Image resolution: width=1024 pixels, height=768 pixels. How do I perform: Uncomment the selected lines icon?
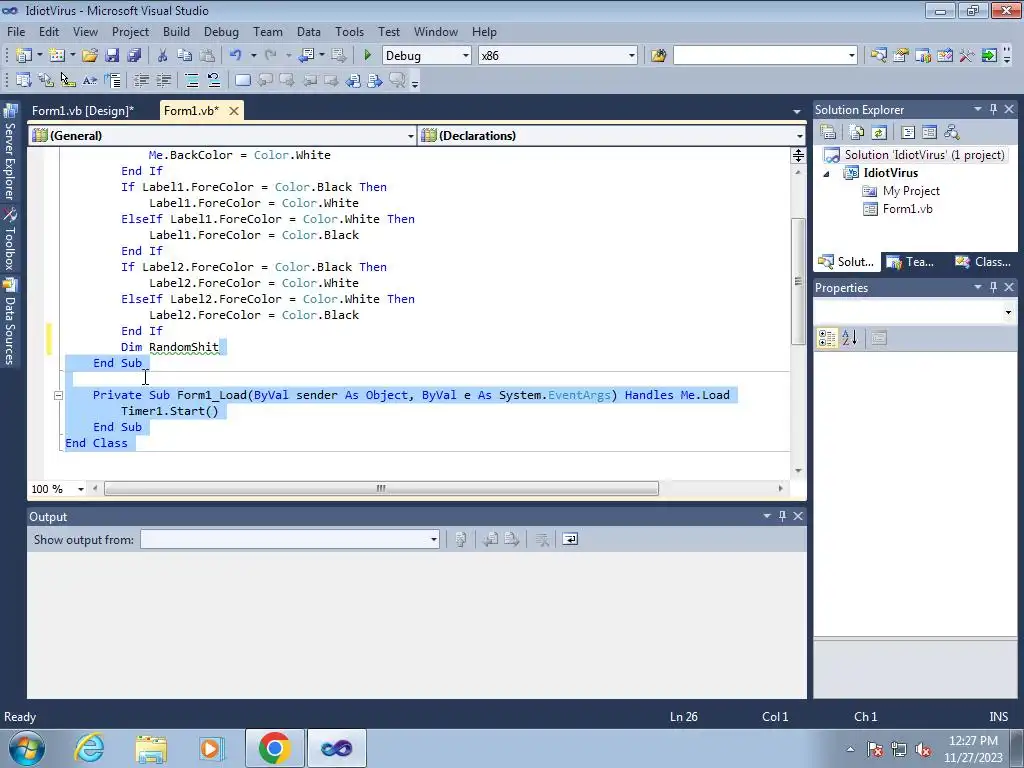pos(214,80)
